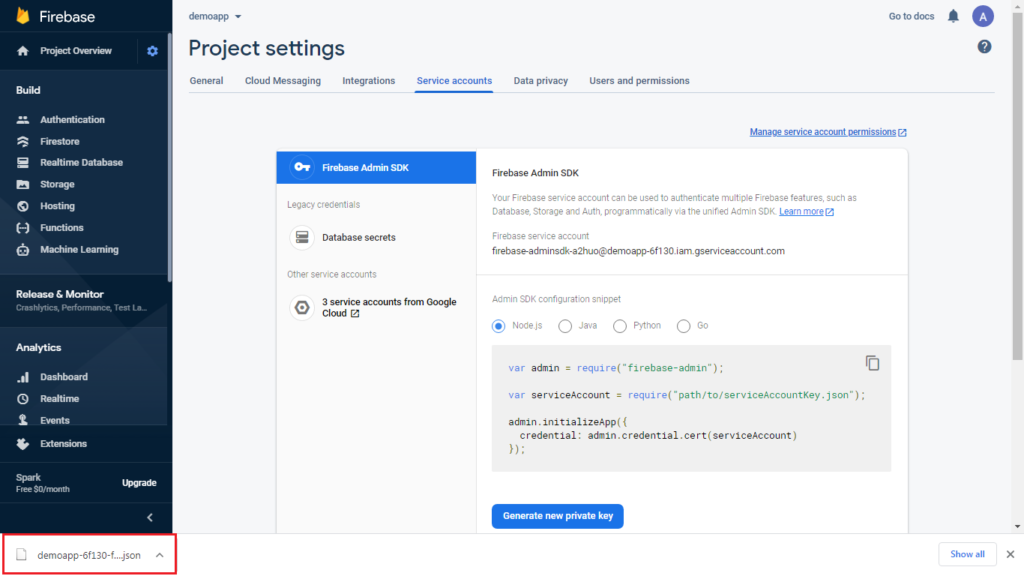Click Show all downloads button

click(x=967, y=554)
